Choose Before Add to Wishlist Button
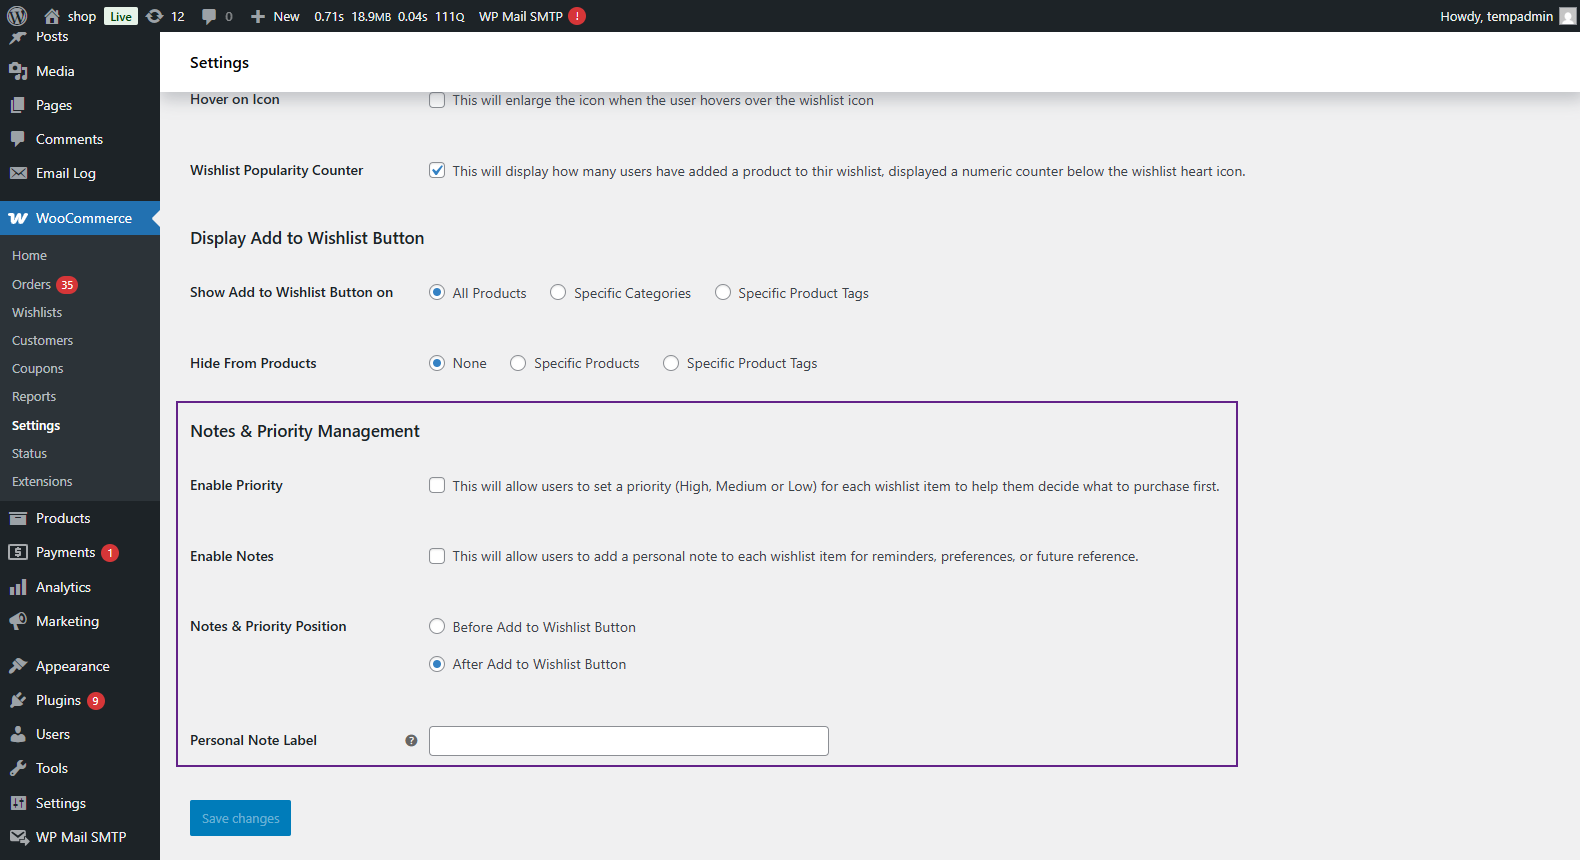Screen dimensions: 1580x860 pos(437,627)
